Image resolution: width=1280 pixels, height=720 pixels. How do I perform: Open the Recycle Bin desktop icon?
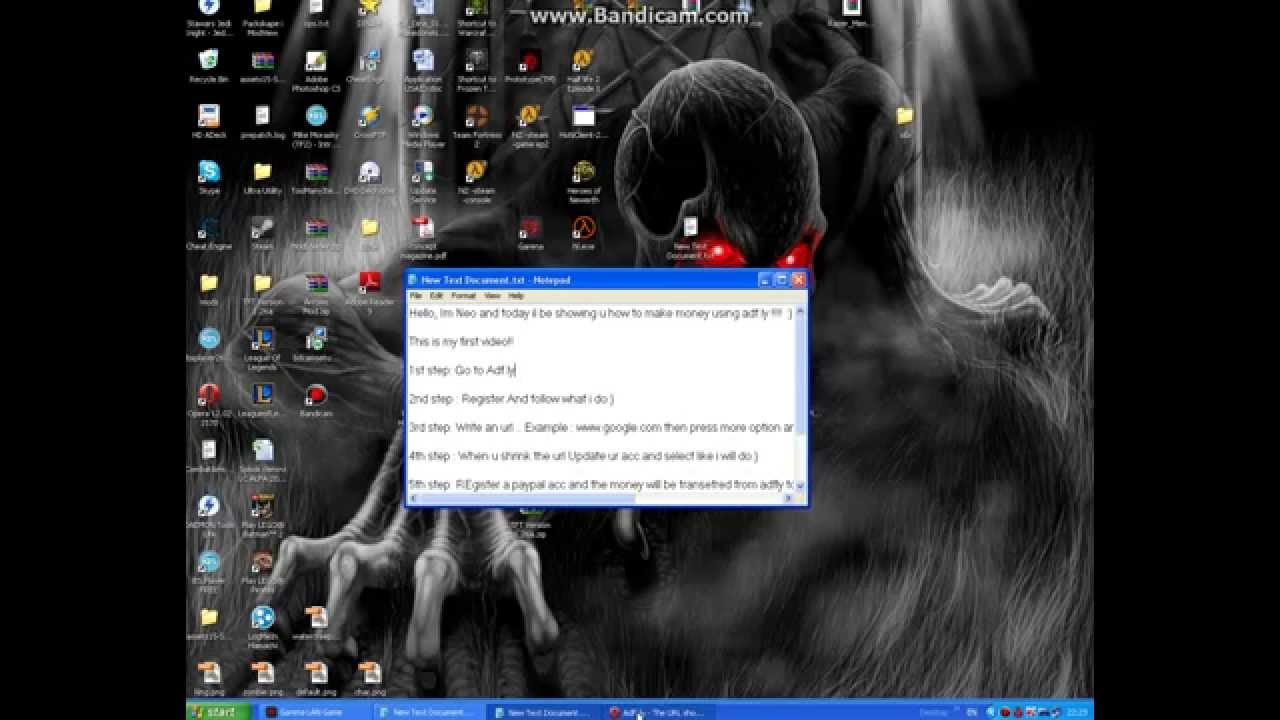(209, 66)
